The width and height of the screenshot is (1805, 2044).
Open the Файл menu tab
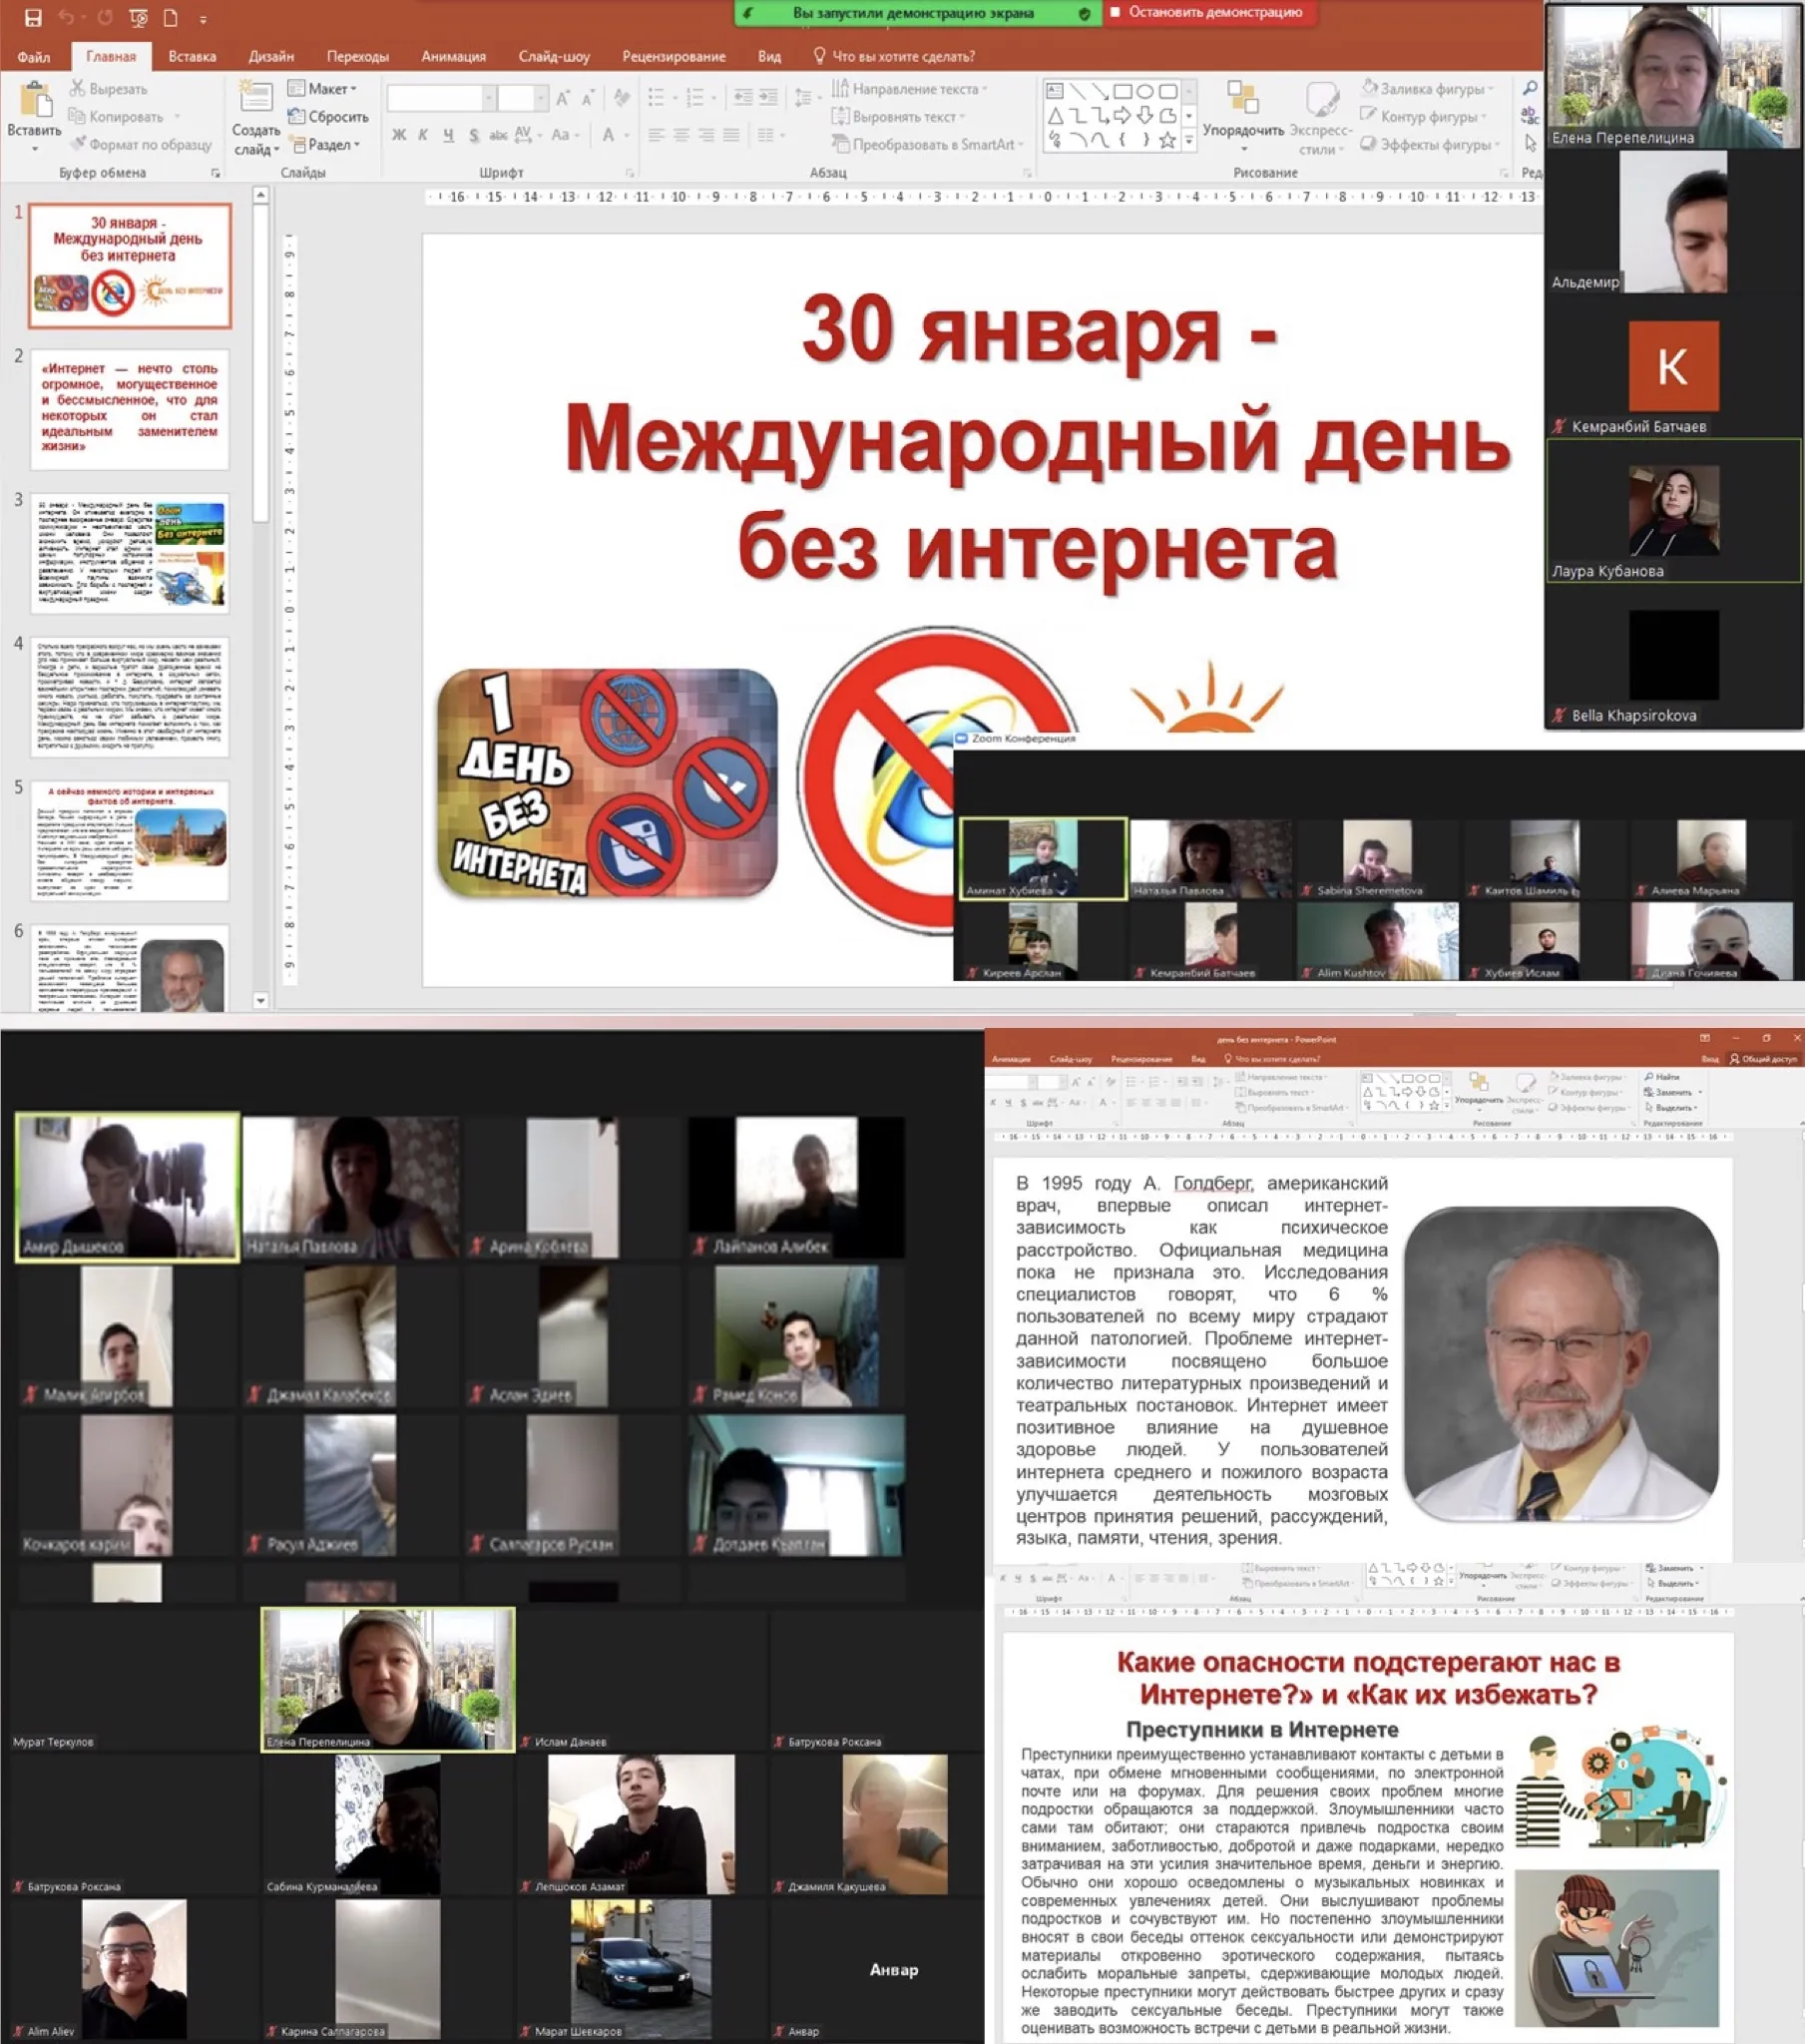[34, 56]
